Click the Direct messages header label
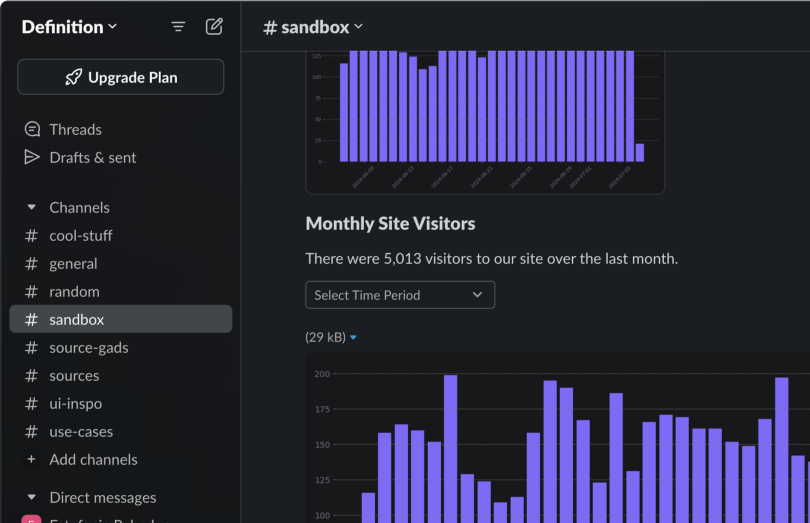This screenshot has height=523, width=810. [x=103, y=497]
